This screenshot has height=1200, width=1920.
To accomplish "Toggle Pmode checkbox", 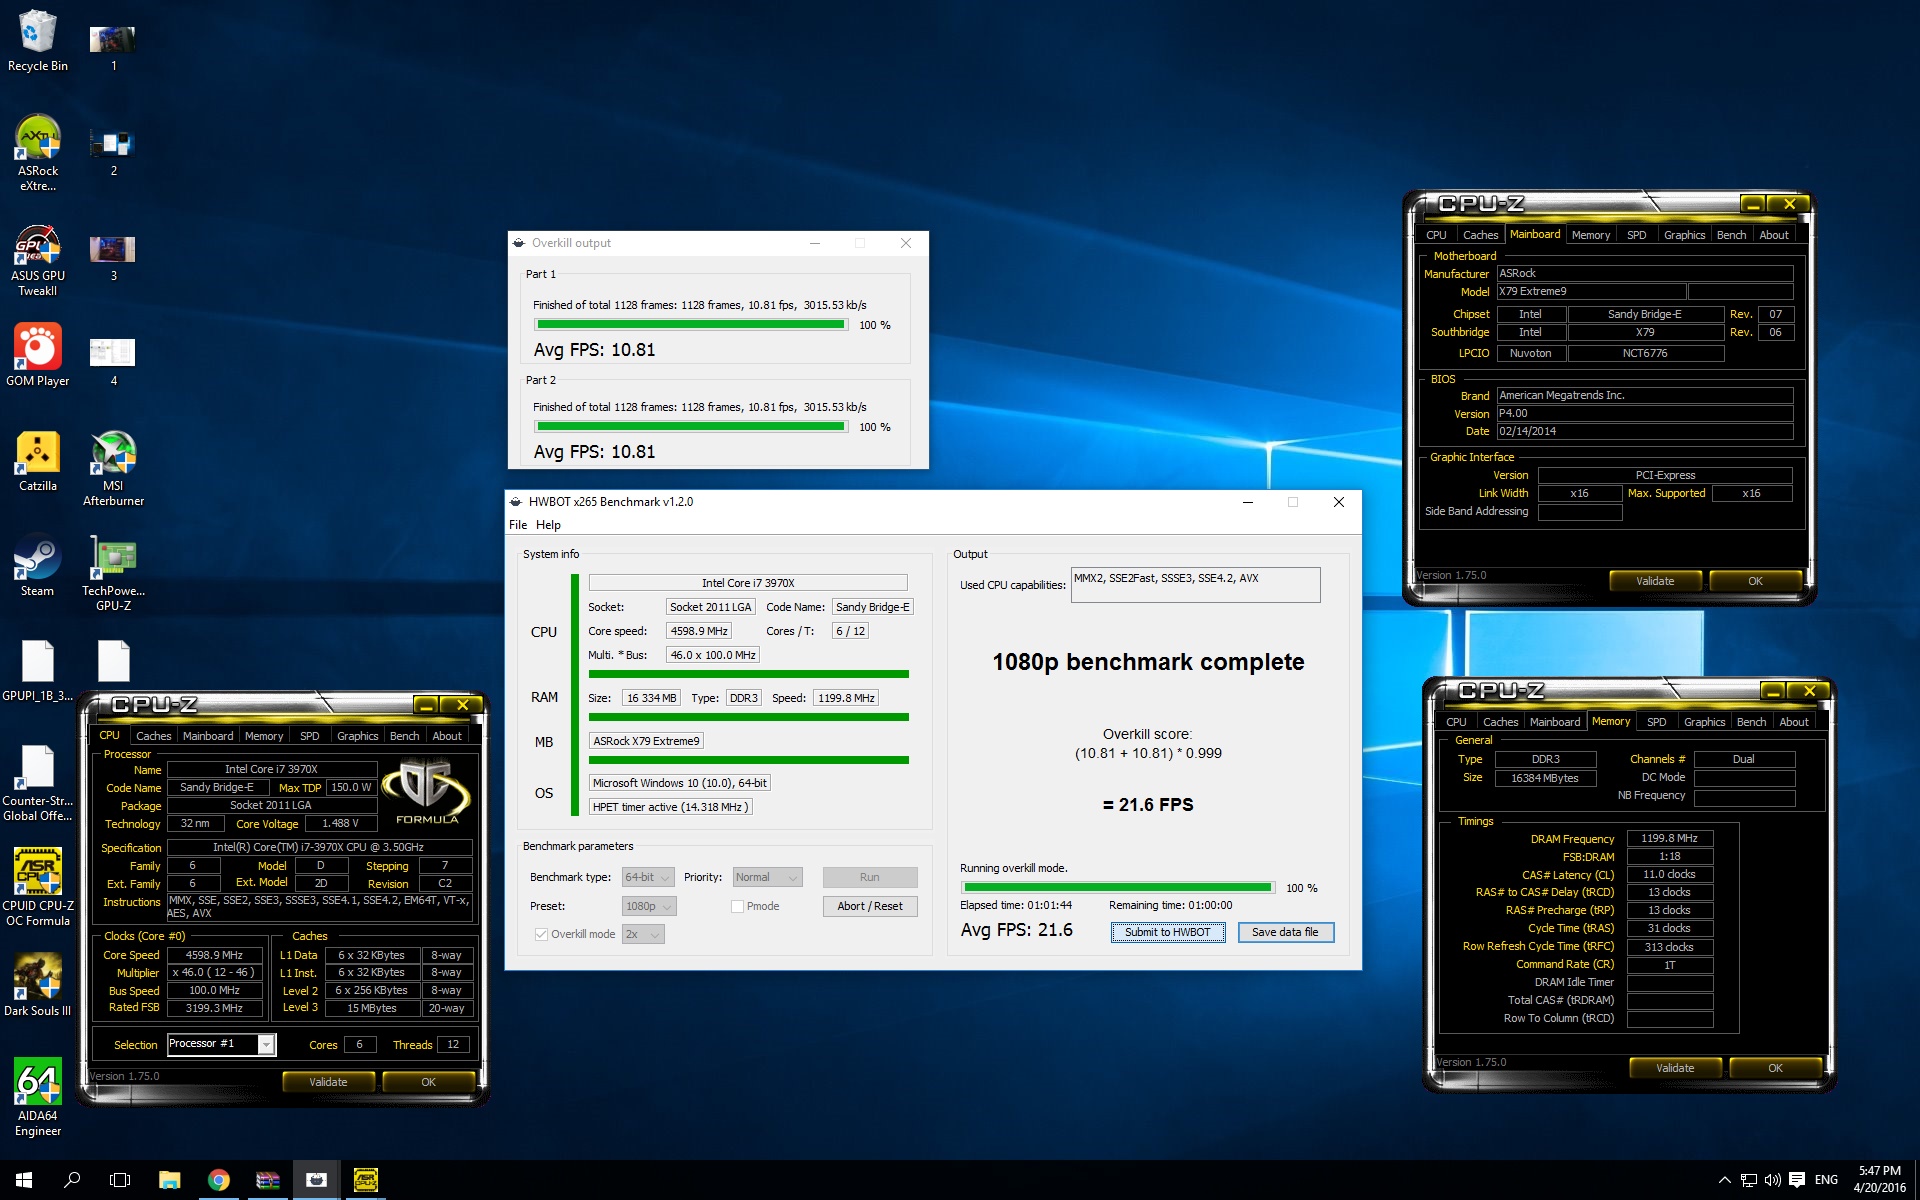I will 737,906.
